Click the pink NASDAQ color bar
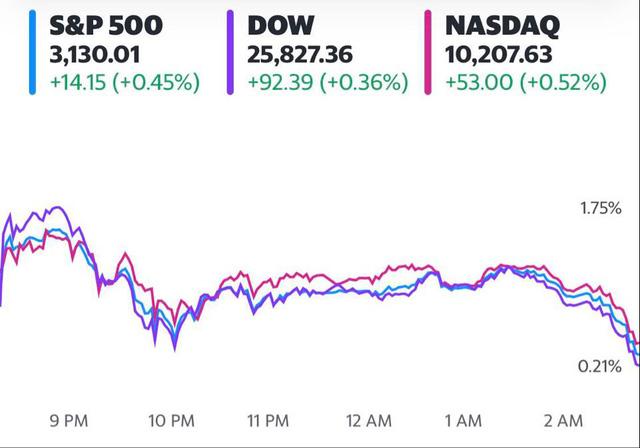The height and width of the screenshot is (448, 640). pos(428,53)
